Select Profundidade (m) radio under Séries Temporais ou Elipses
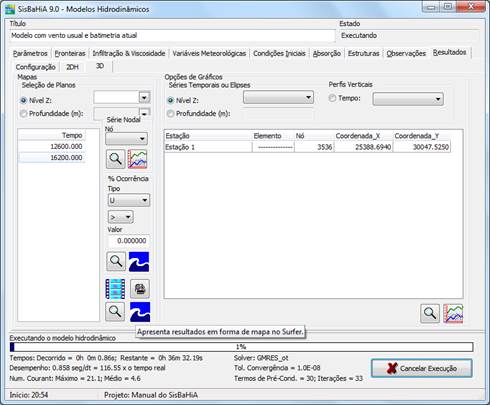This screenshot has width=490, height=405. [171, 114]
